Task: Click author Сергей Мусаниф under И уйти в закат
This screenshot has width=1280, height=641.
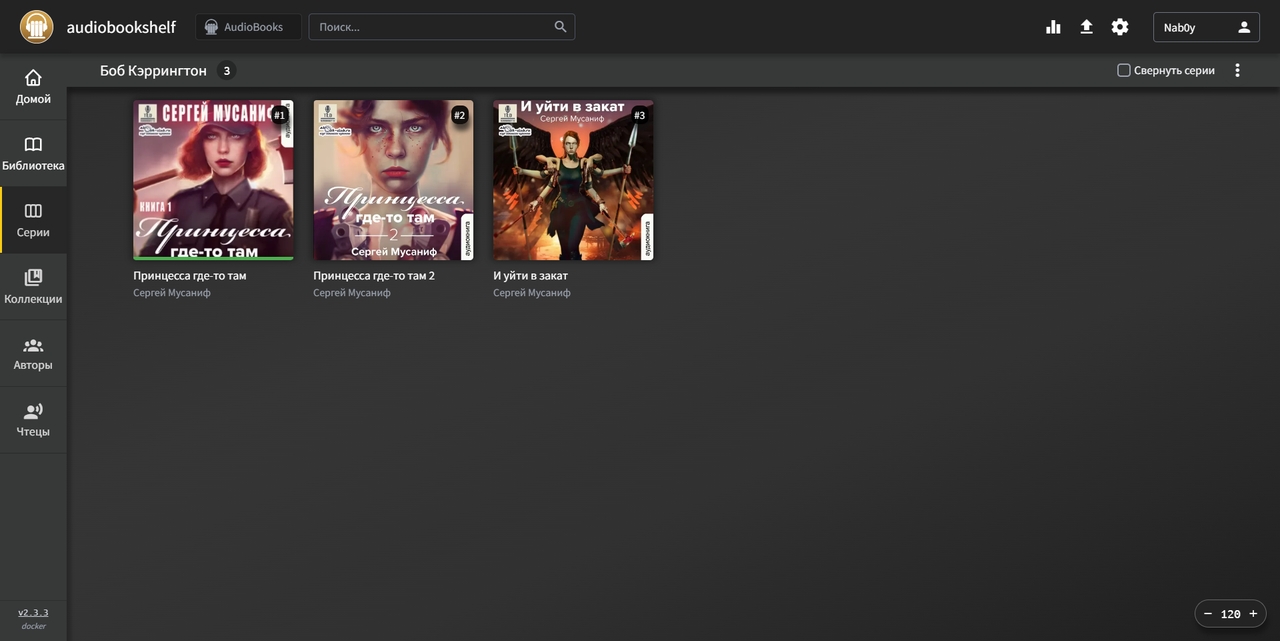Action: 532,293
